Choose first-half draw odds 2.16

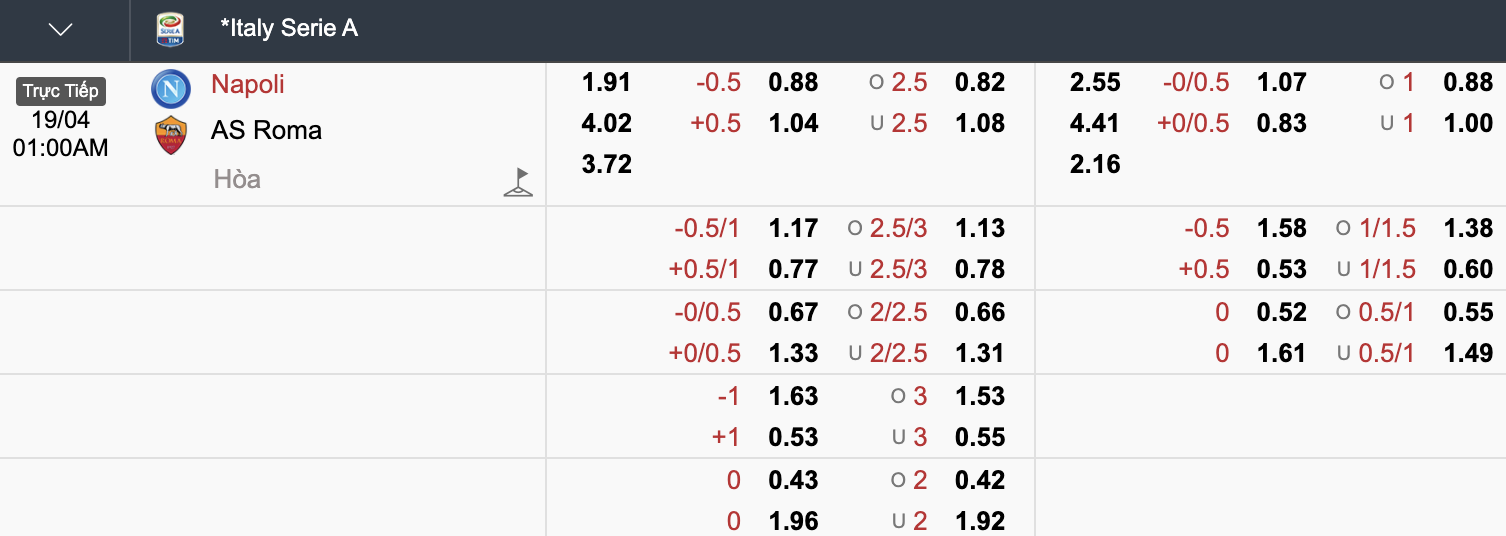1095,164
